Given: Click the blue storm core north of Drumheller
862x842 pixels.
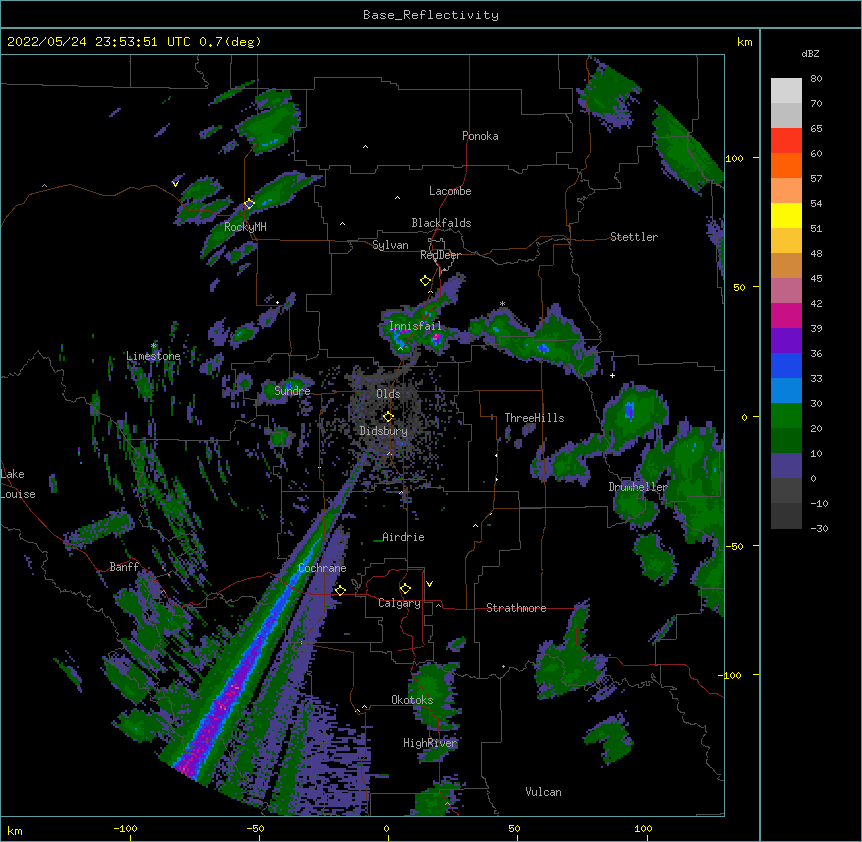Looking at the screenshot, I should (x=629, y=411).
